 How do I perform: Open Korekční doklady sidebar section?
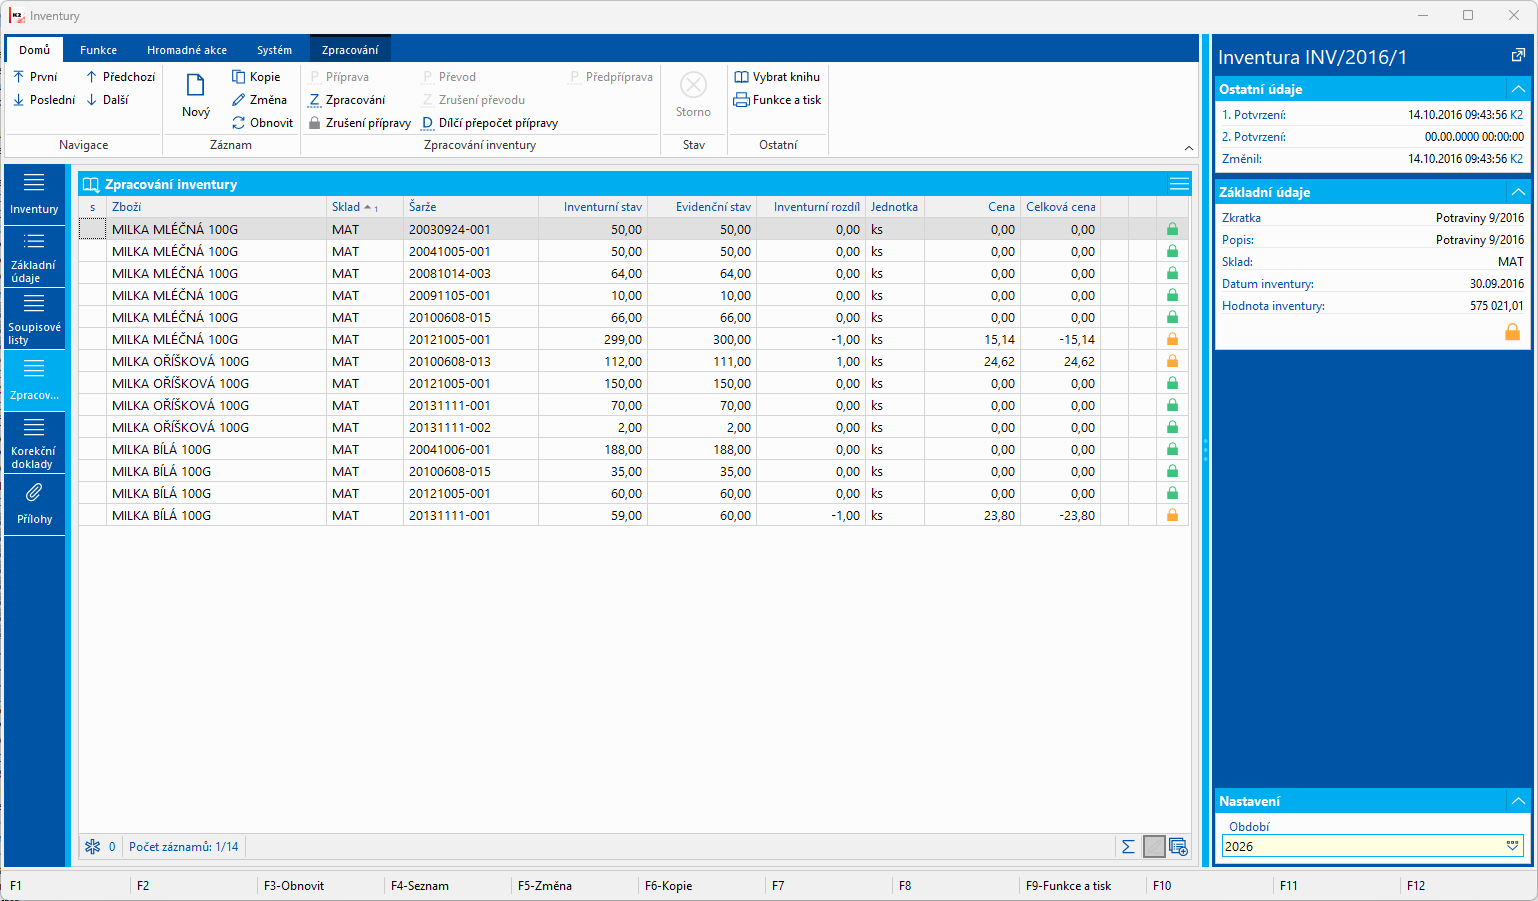click(x=34, y=443)
